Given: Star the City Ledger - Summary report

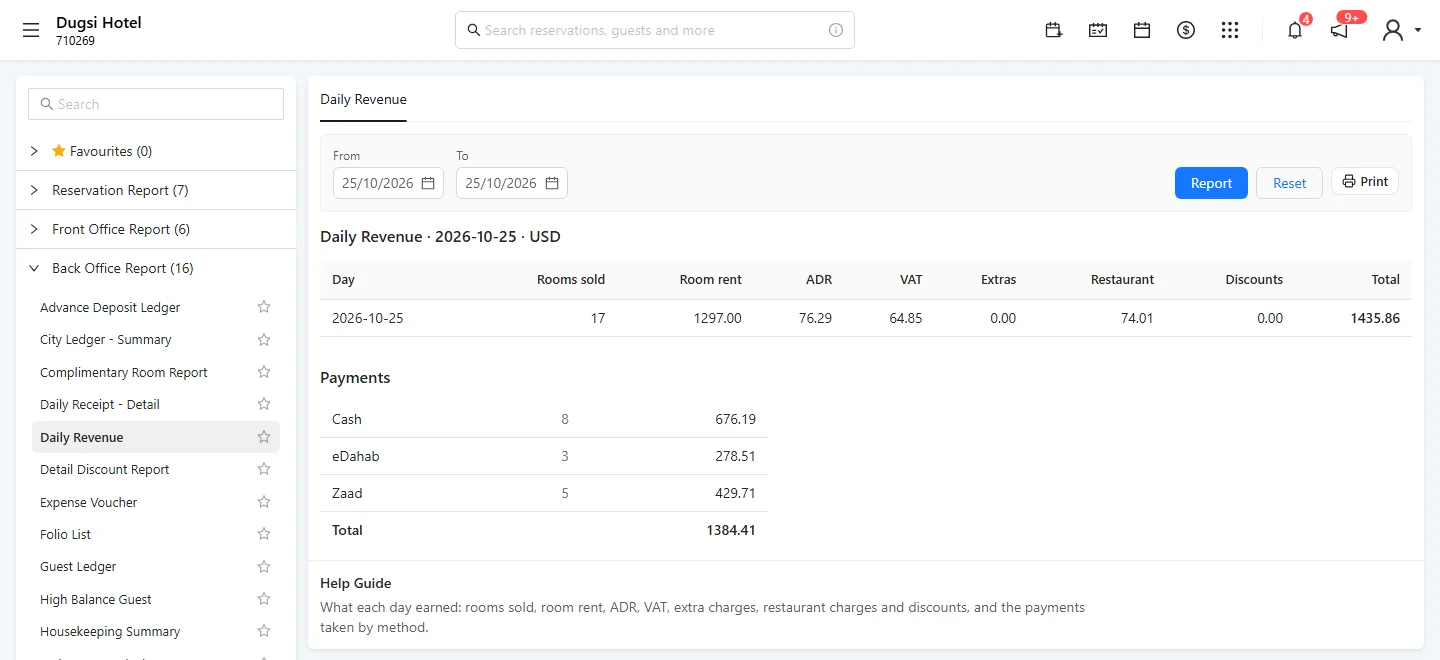Looking at the screenshot, I should (x=264, y=340).
